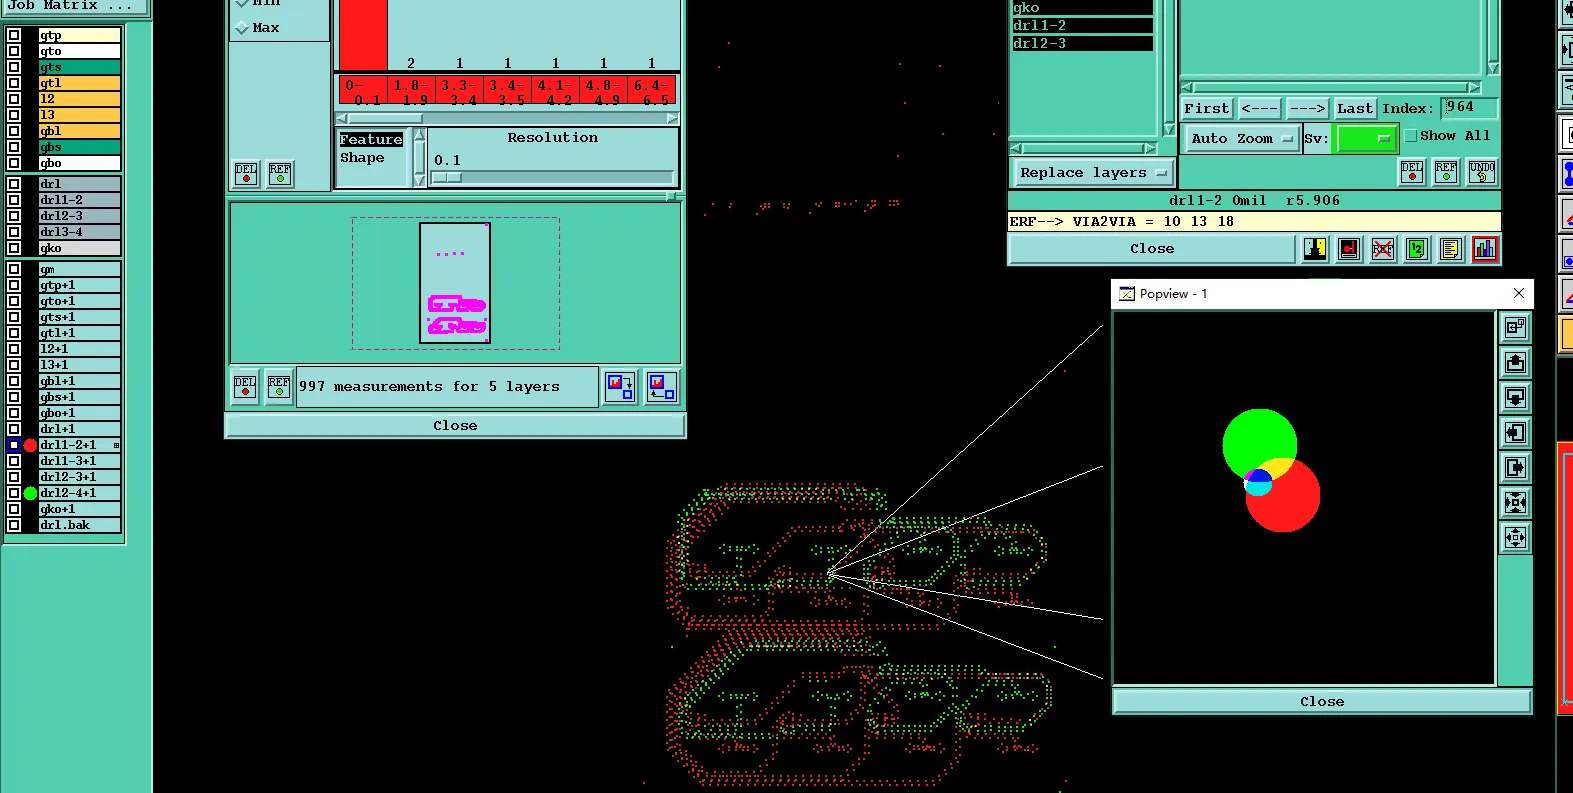This screenshot has height=793, width=1573.
Task: Select Shape in the list
Action: [x=362, y=158]
